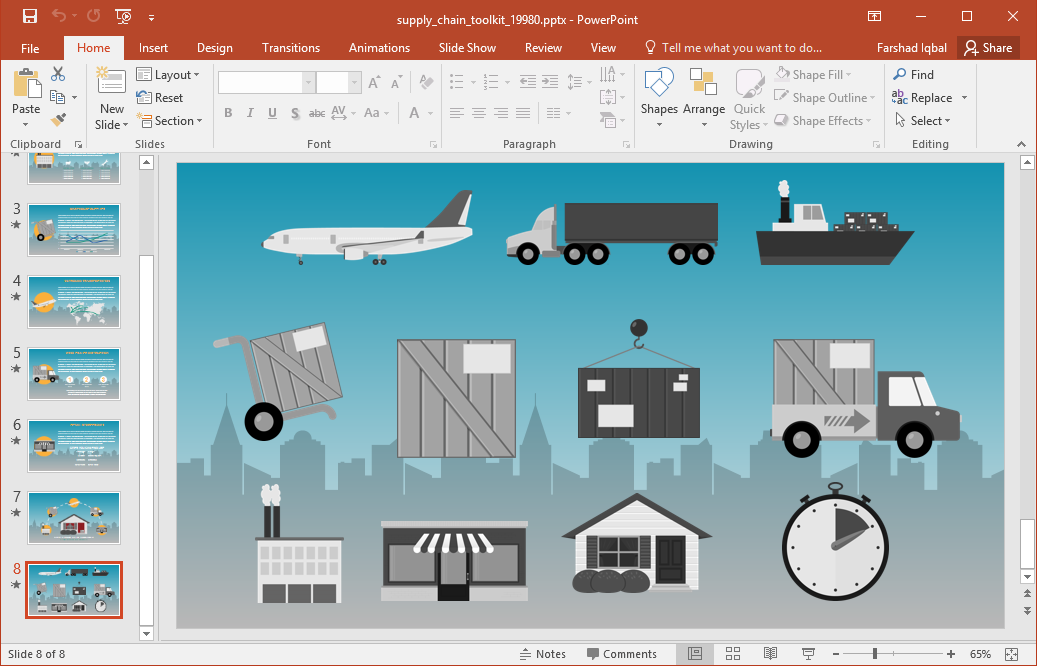This screenshot has width=1037, height=666.
Task: Click the Share button
Action: 986,48
